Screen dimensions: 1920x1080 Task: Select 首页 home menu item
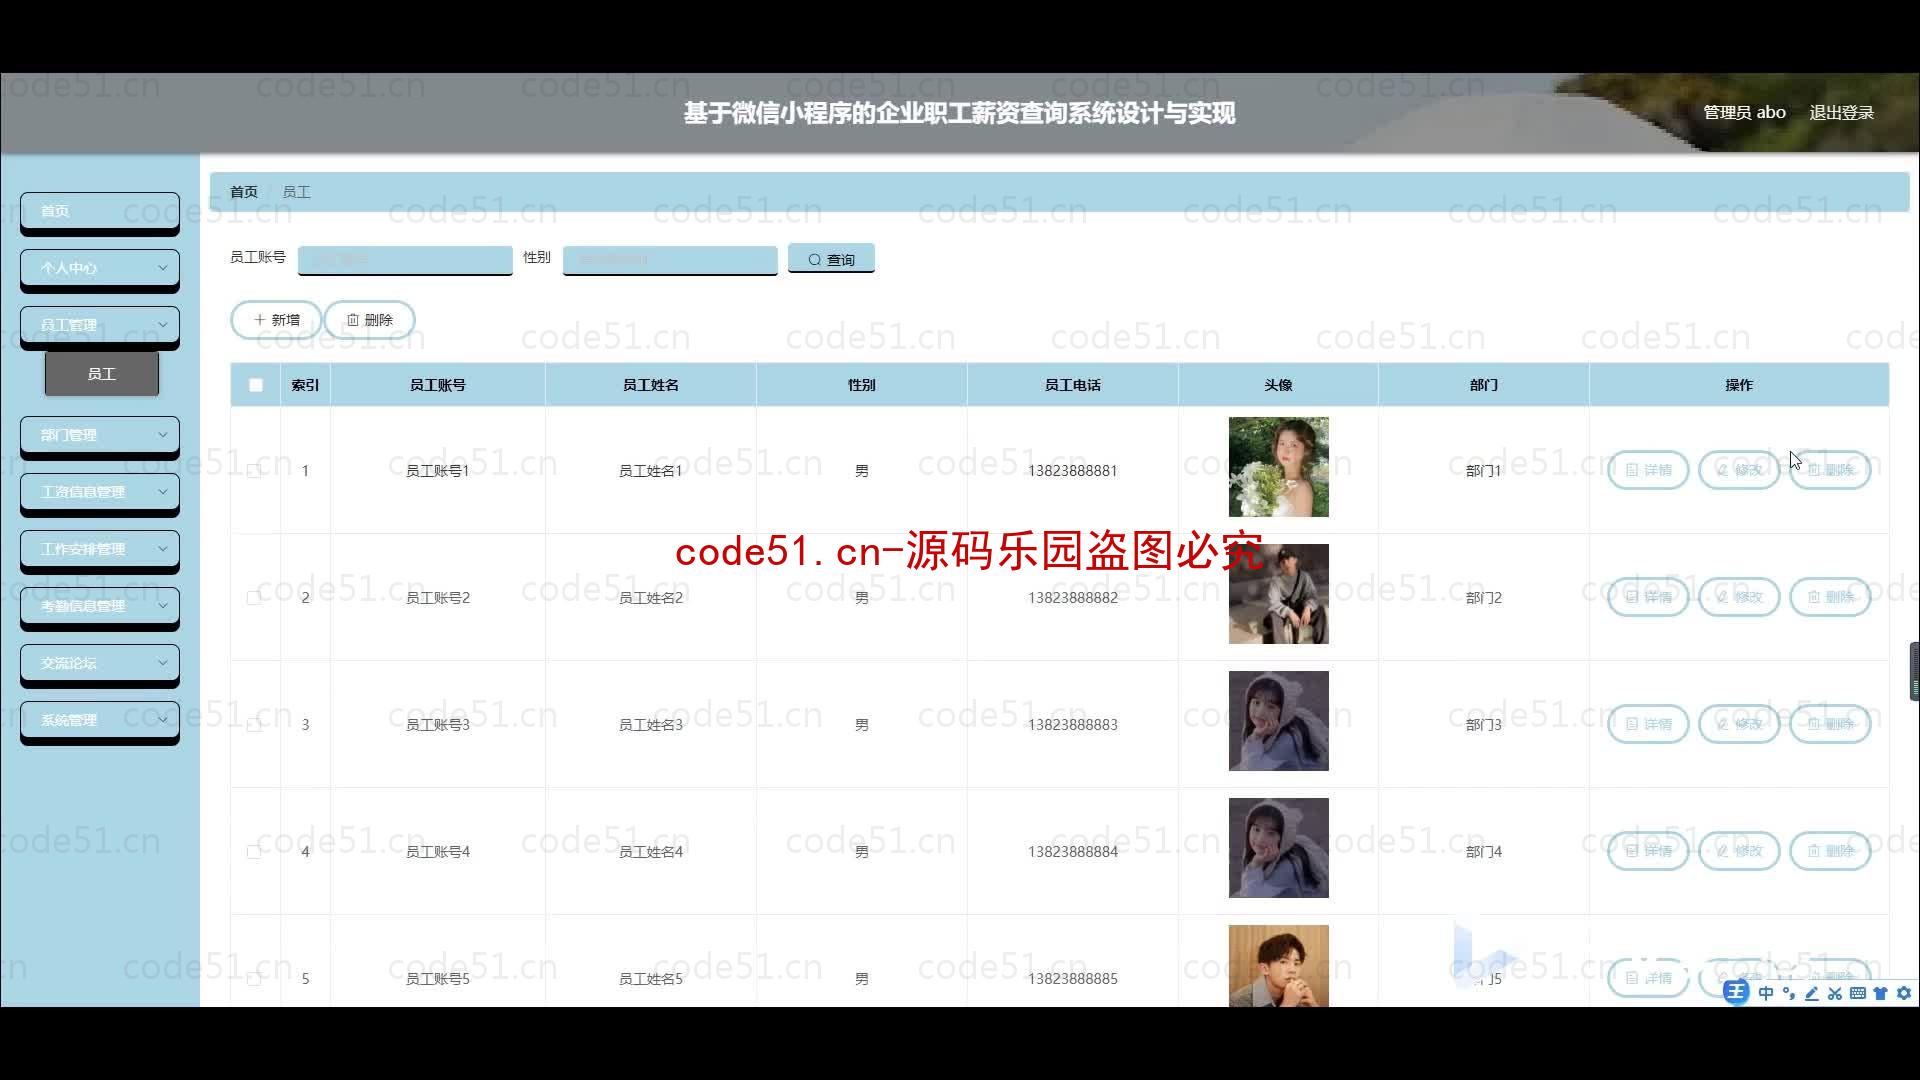[99, 210]
